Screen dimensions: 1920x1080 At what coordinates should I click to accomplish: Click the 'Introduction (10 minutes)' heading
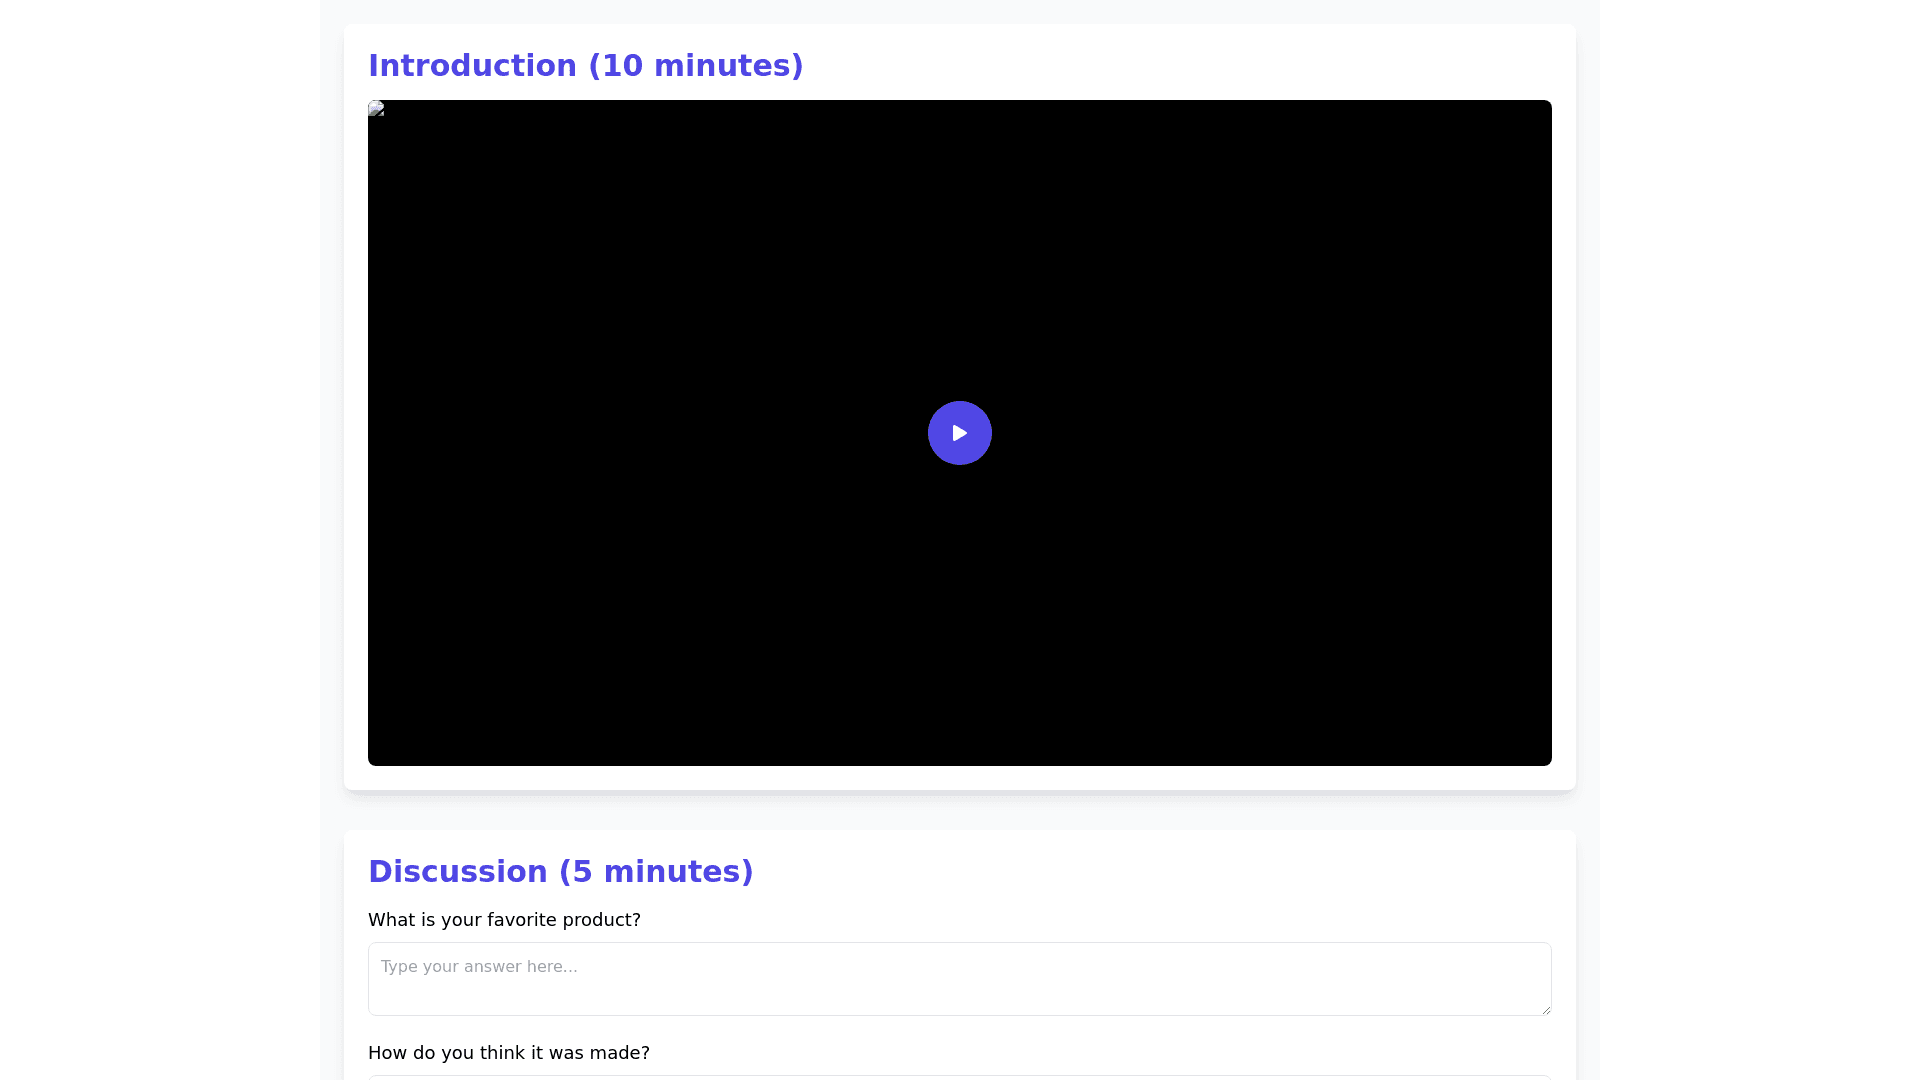pos(585,65)
